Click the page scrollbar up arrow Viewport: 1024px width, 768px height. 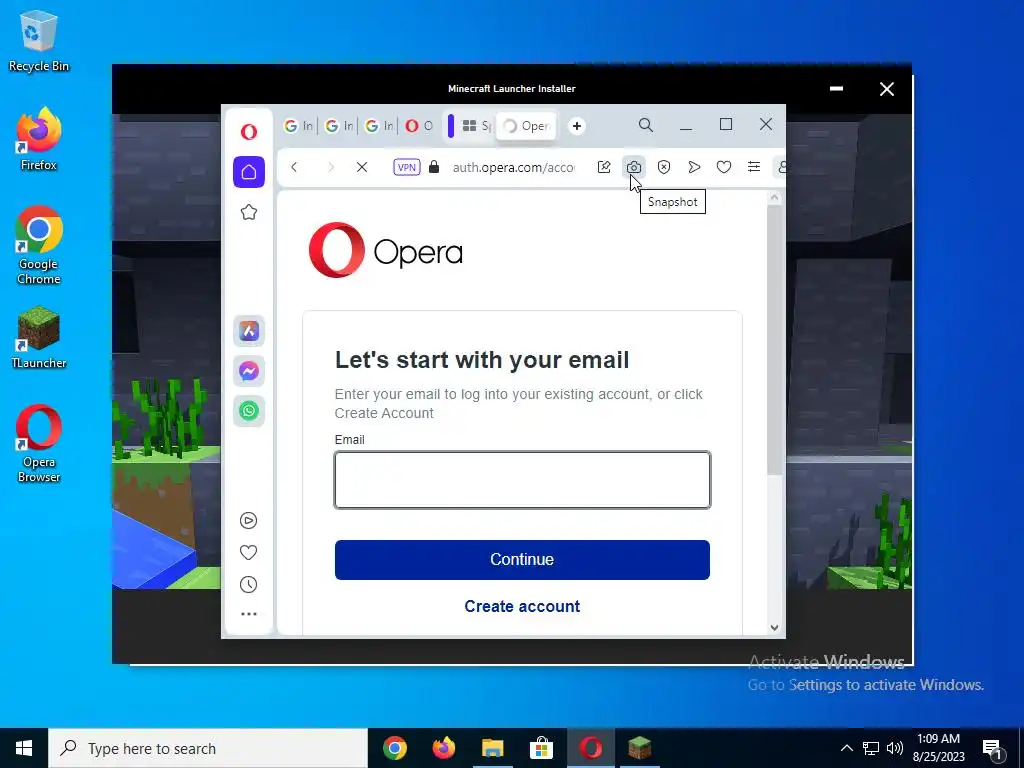[x=774, y=197]
